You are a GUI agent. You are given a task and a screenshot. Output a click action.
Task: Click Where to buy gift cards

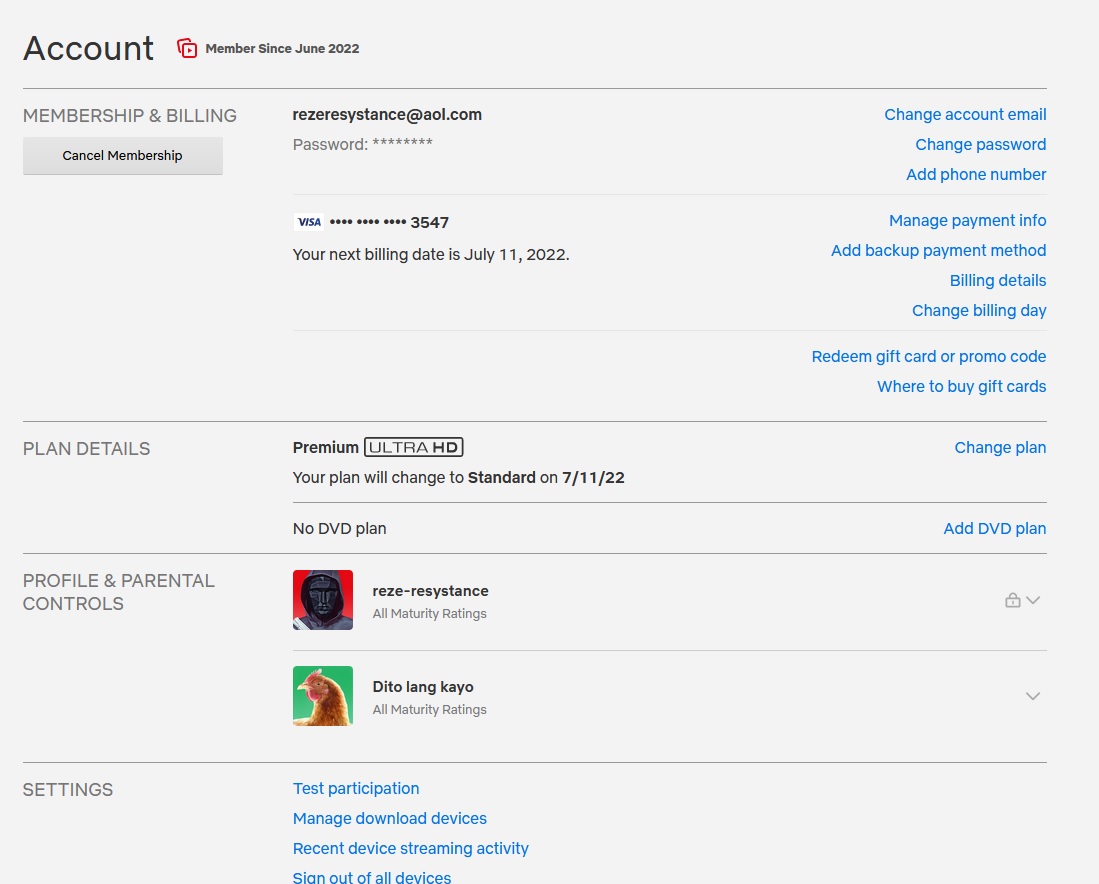point(961,386)
